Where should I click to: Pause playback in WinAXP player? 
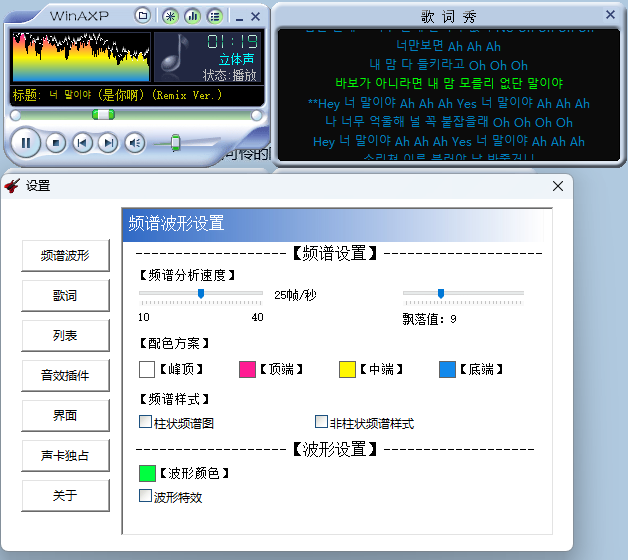click(x=26, y=143)
